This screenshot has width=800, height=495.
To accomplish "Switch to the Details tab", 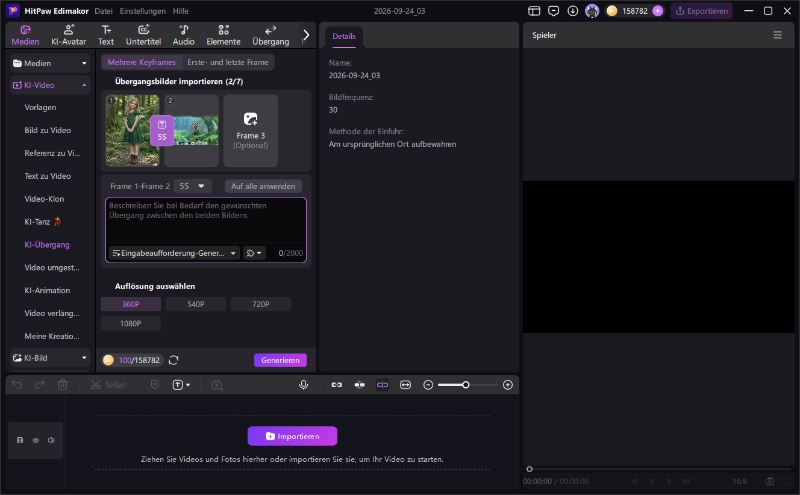I will click(344, 36).
